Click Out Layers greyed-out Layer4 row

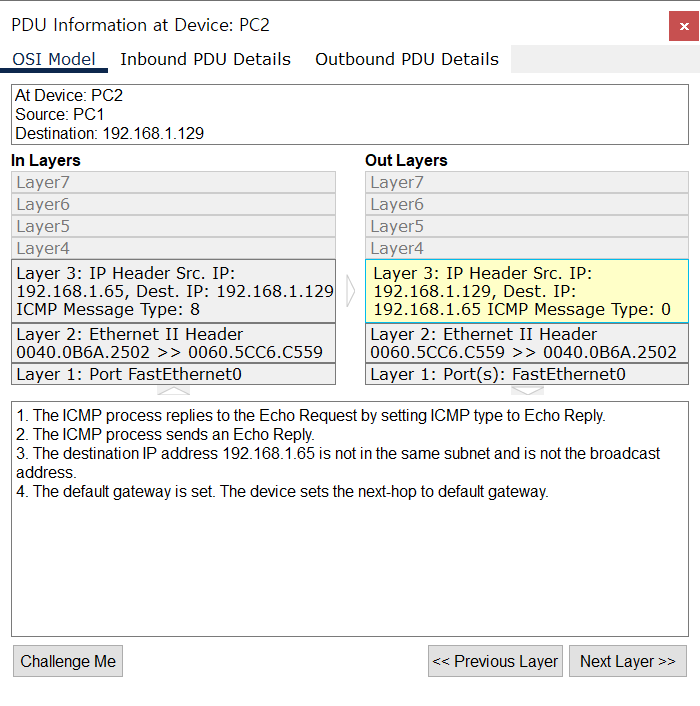527,249
